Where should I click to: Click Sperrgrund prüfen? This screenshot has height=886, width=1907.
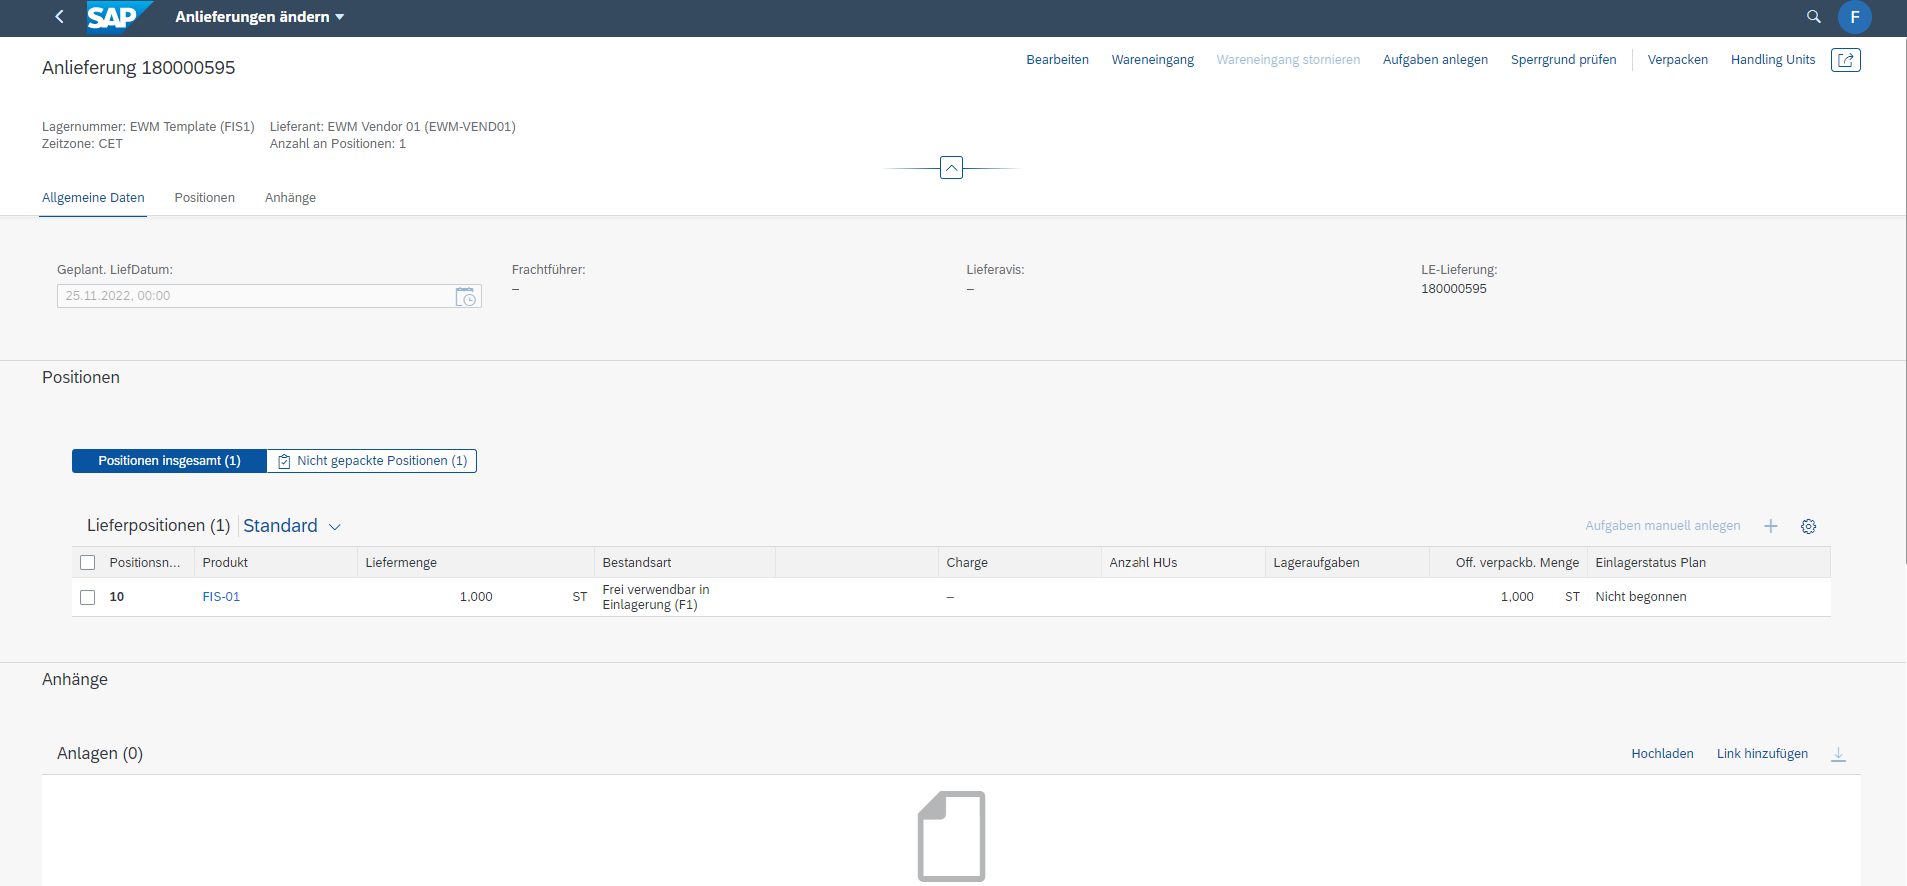click(x=1563, y=60)
